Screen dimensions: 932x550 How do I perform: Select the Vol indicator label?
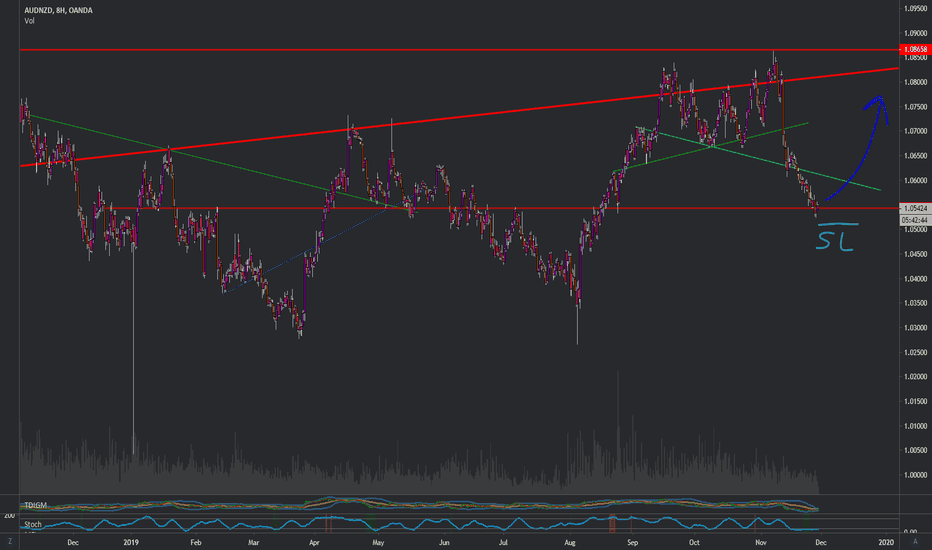30,20
